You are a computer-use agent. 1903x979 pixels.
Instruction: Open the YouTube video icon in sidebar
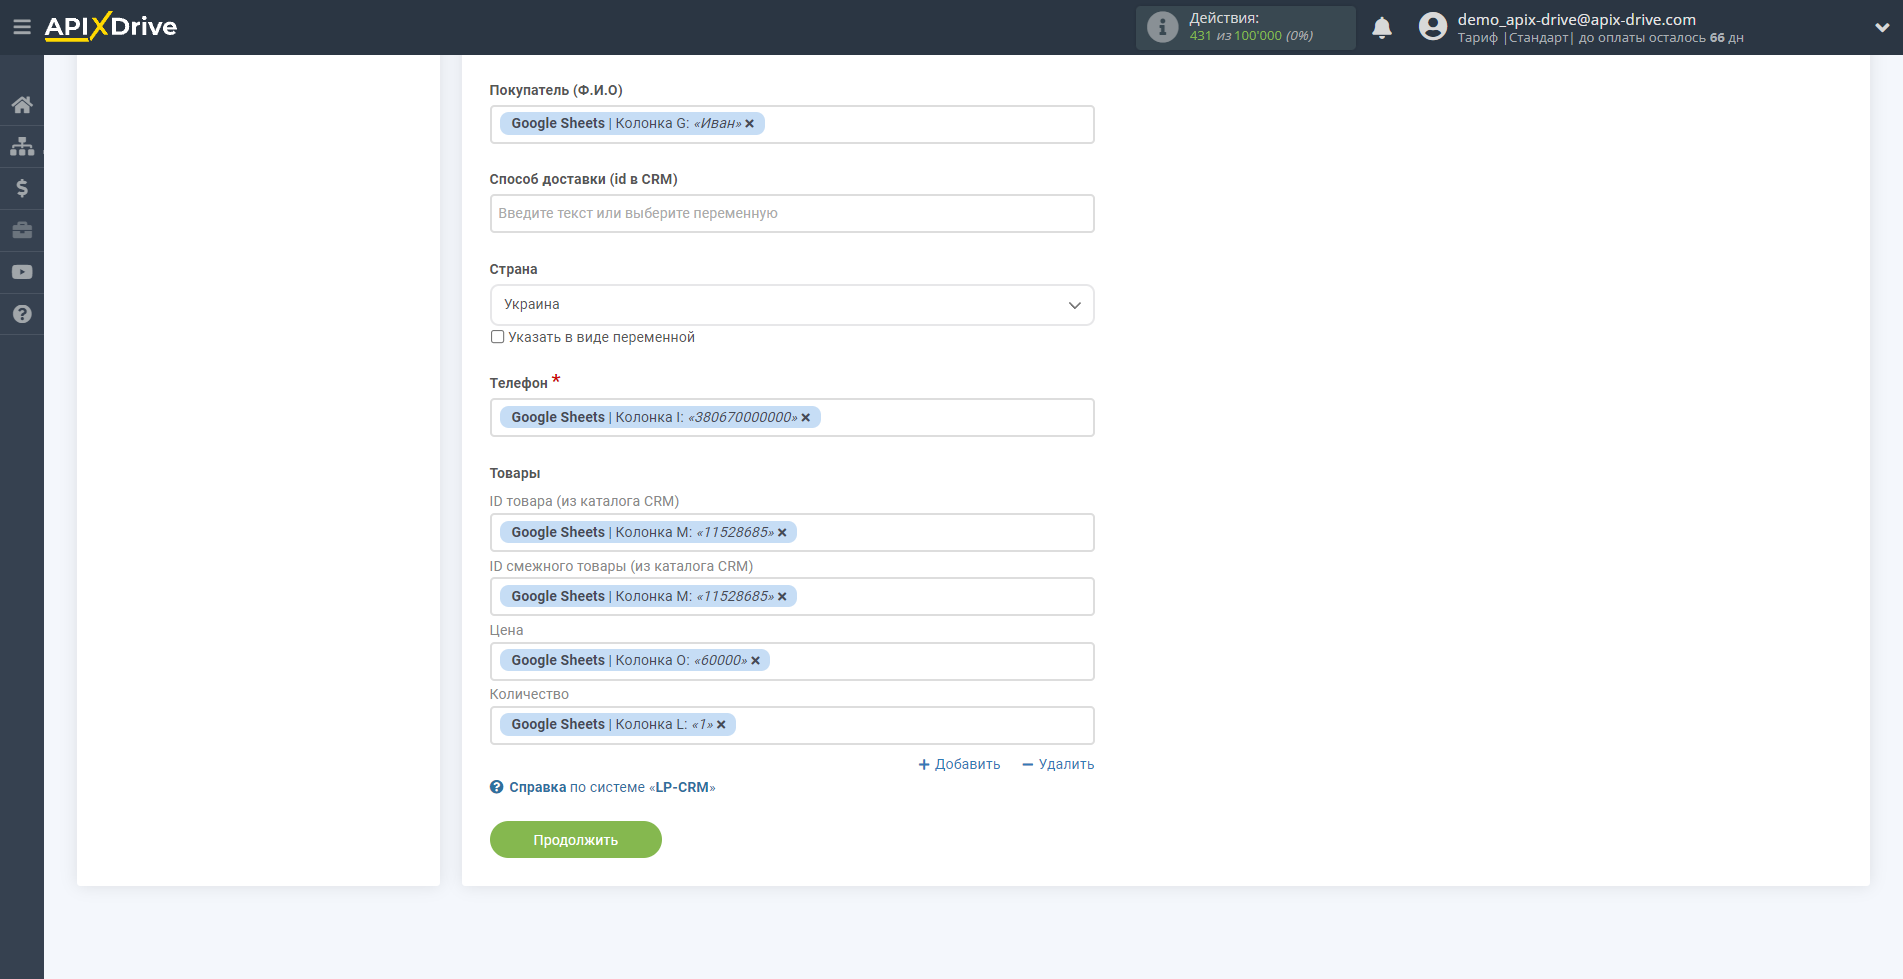click(x=22, y=272)
